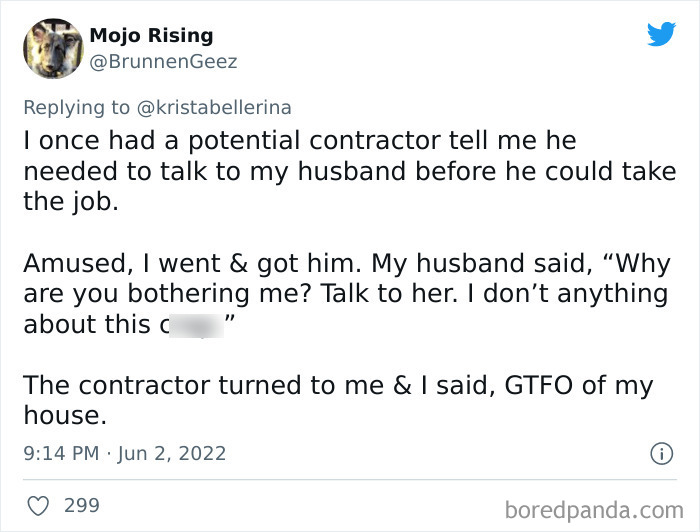View the 299 likes count
This screenshot has height=532, width=700.
[x=81, y=505]
